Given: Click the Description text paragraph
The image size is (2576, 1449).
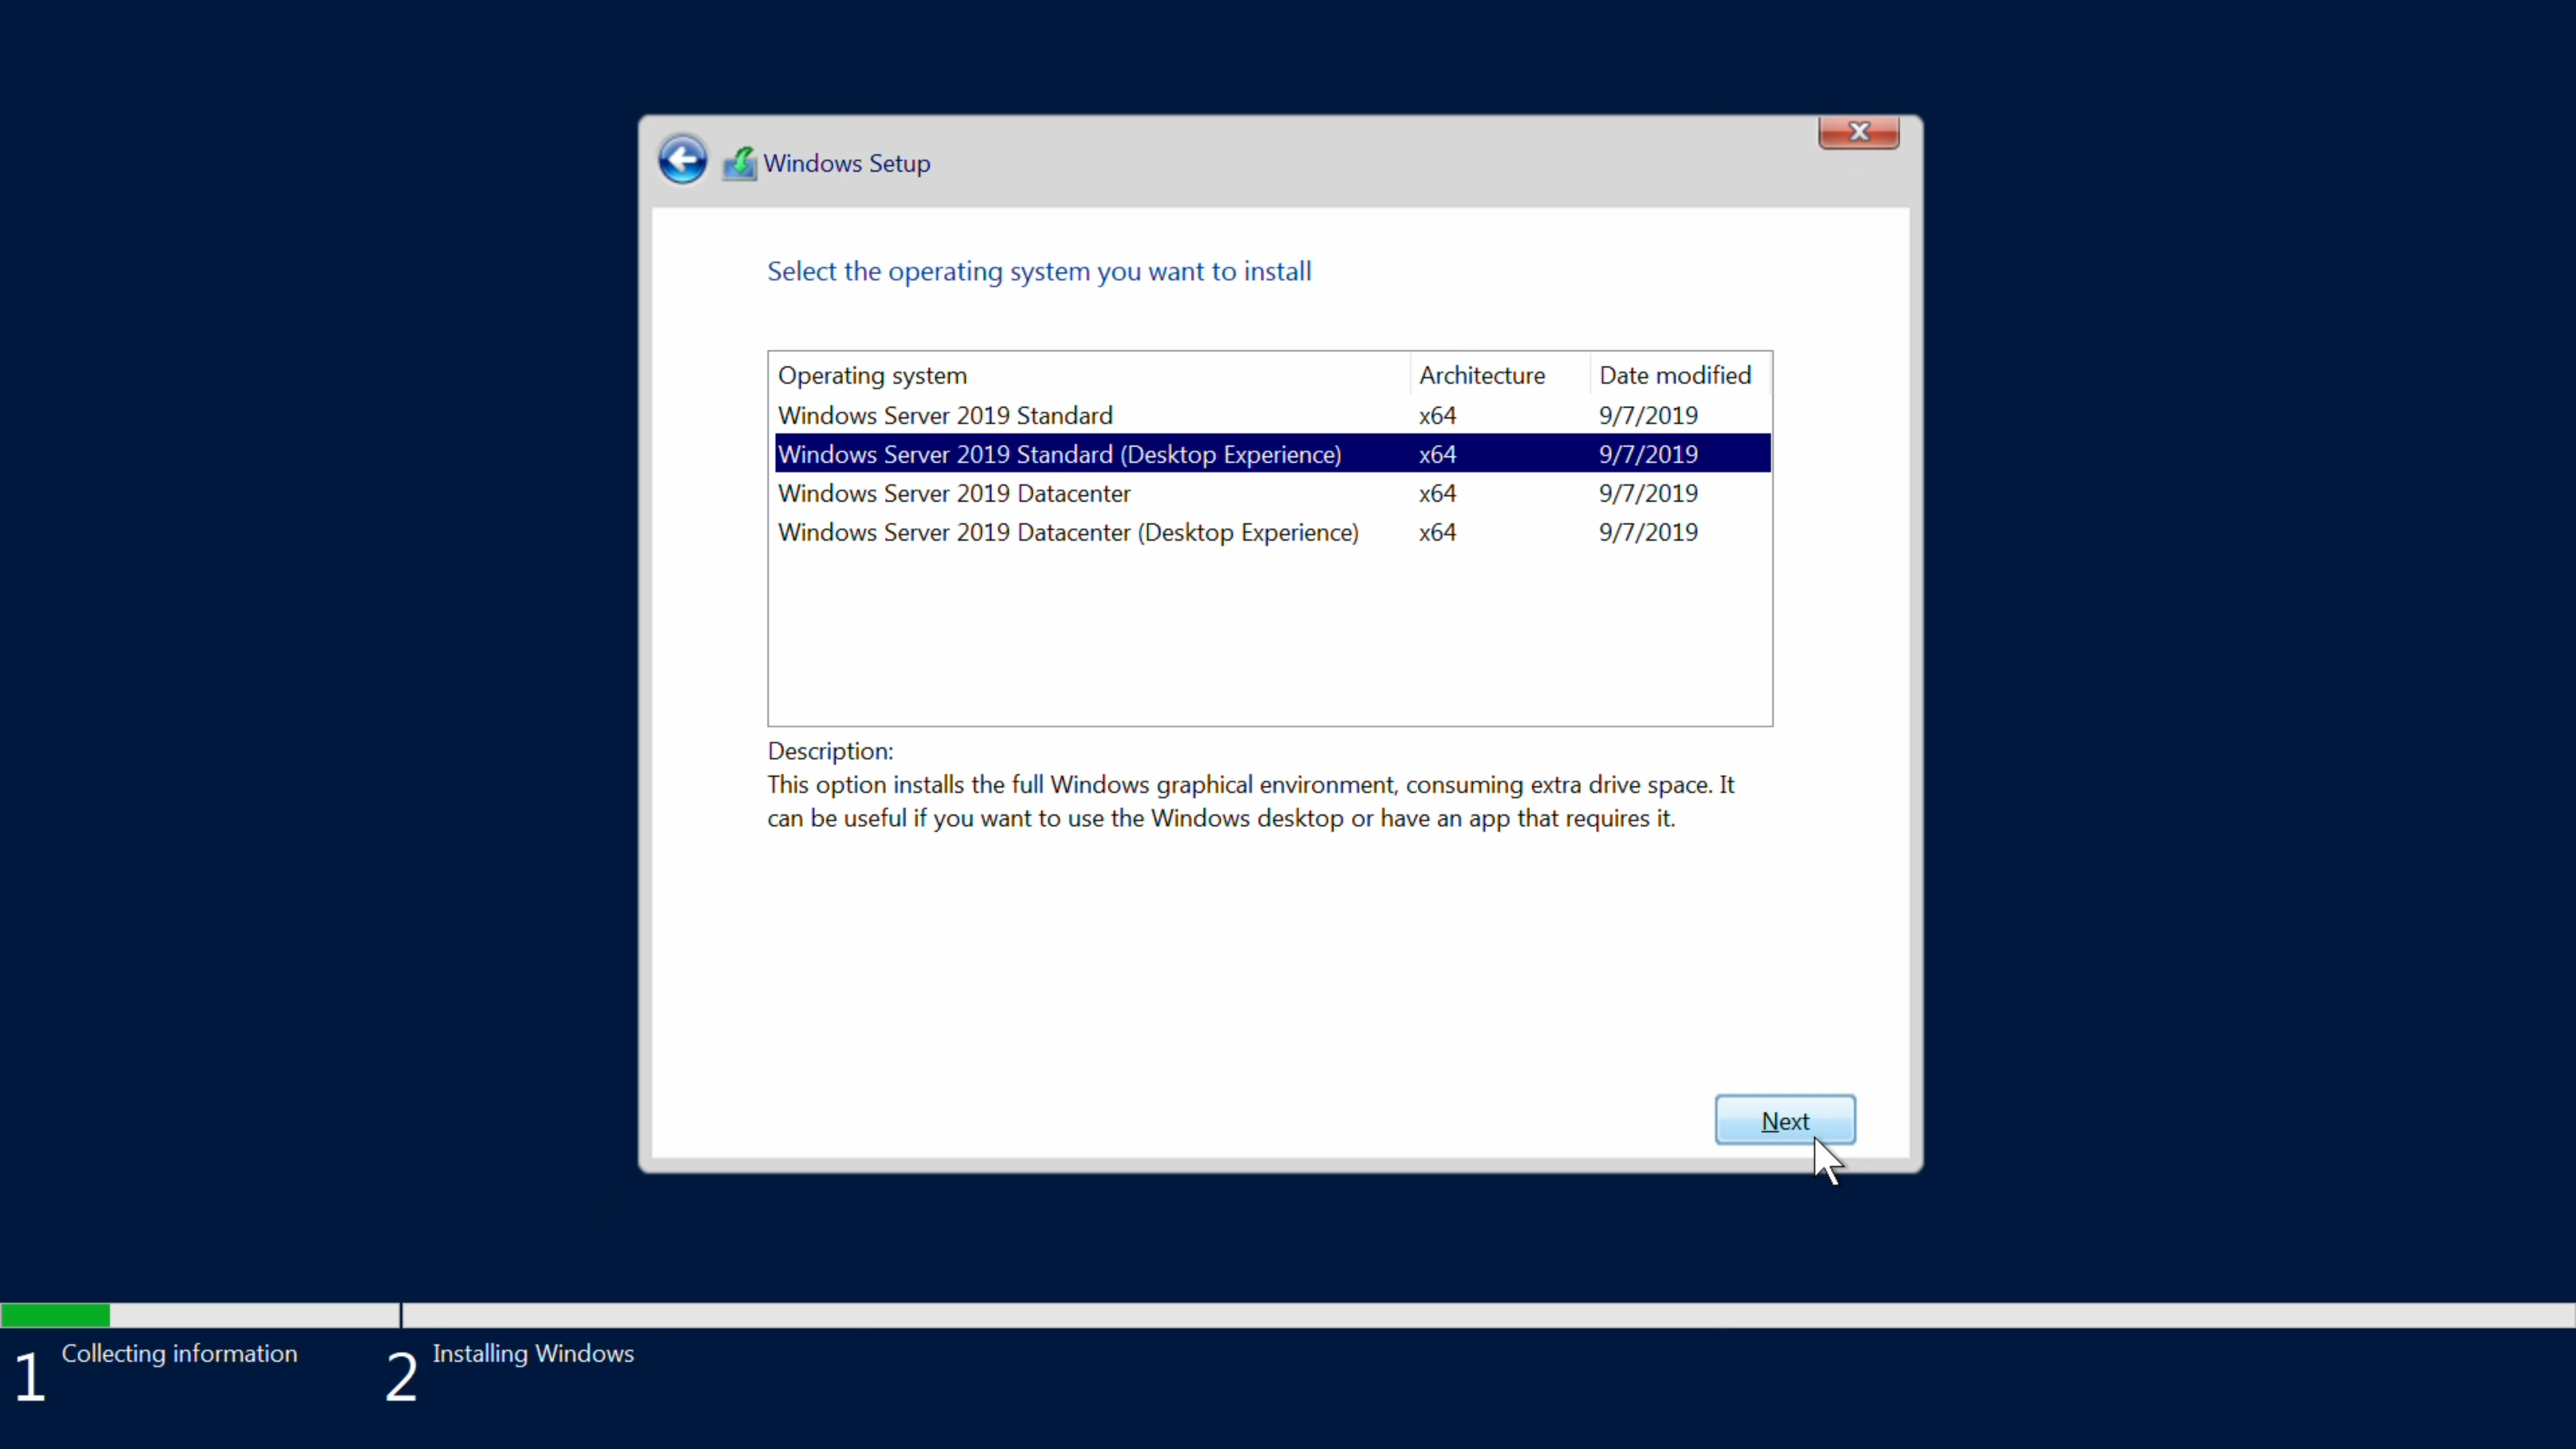Looking at the screenshot, I should tap(1251, 801).
